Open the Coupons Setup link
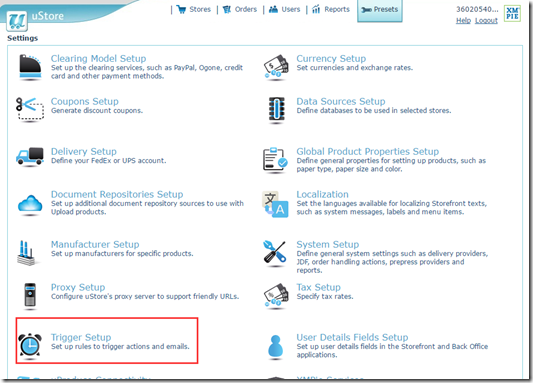533x383 pixels. pyautogui.click(x=85, y=101)
